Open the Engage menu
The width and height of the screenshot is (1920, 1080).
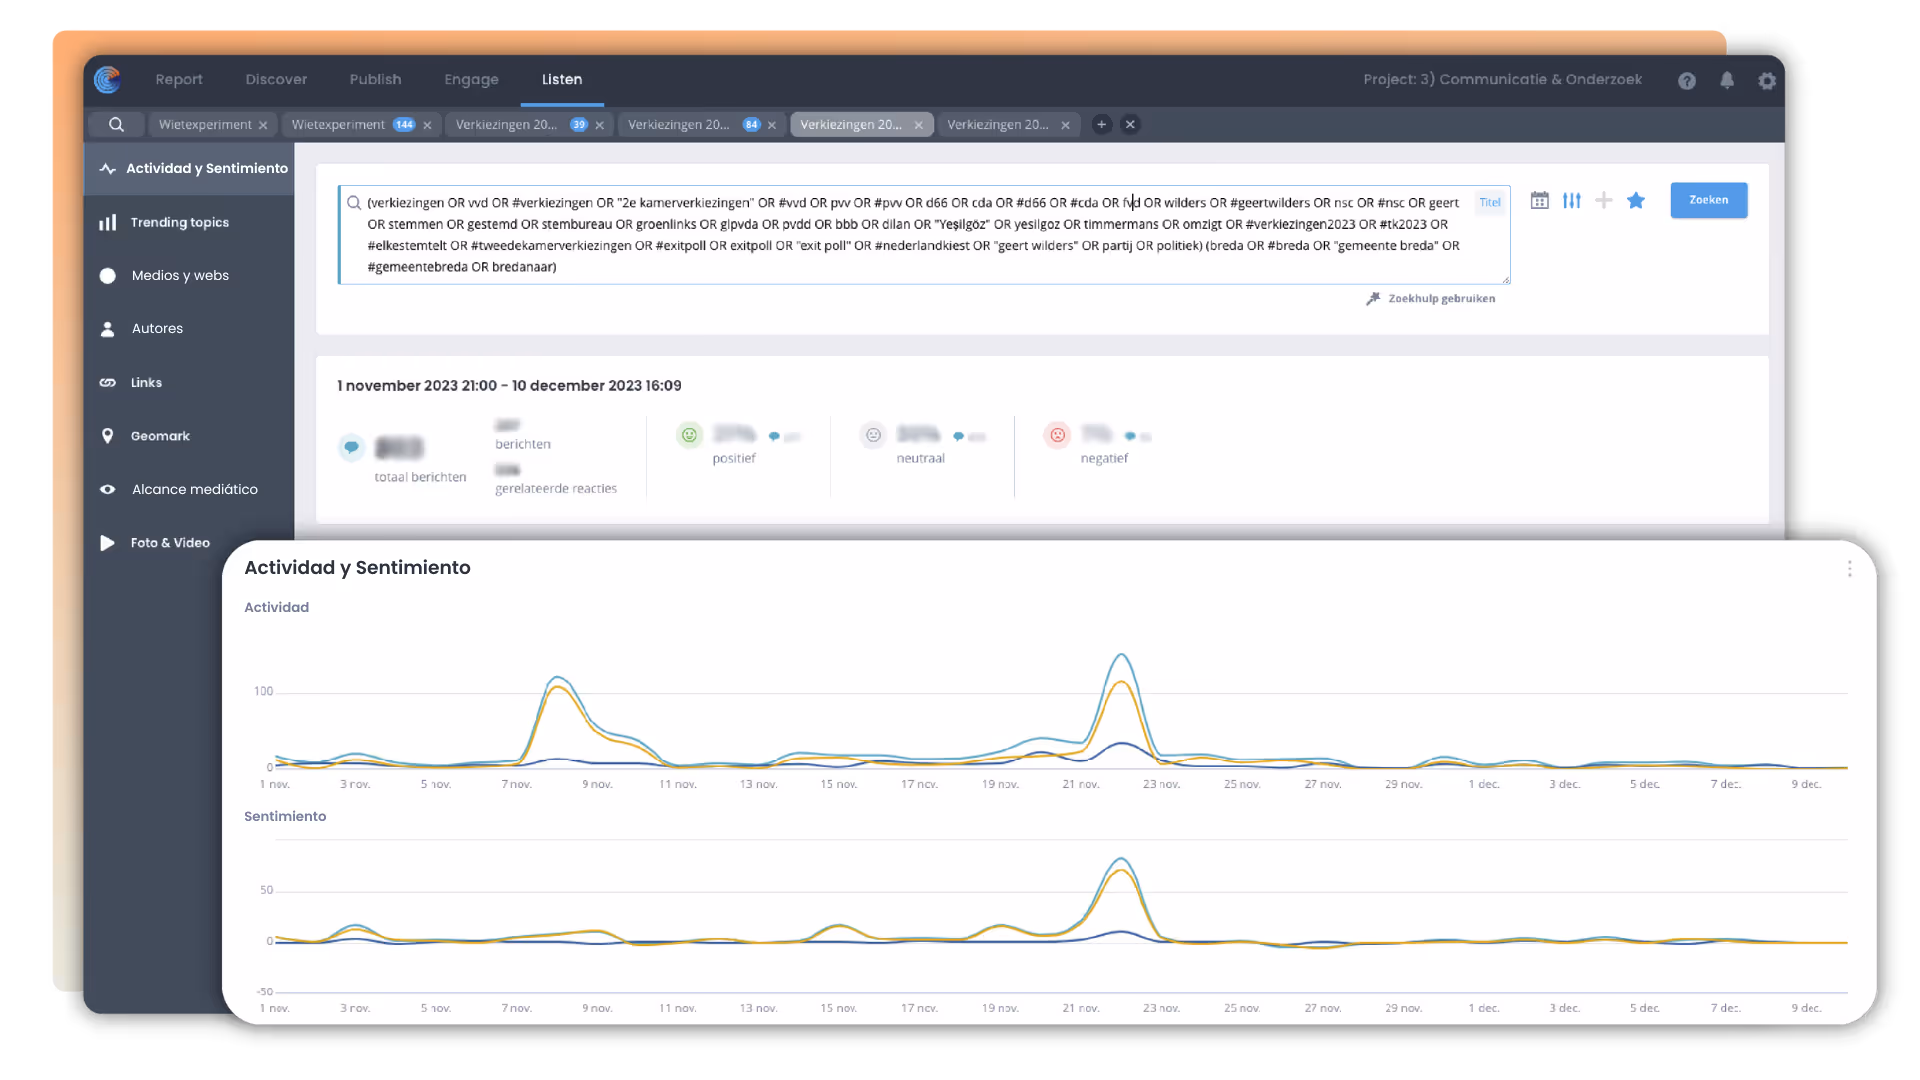[471, 79]
